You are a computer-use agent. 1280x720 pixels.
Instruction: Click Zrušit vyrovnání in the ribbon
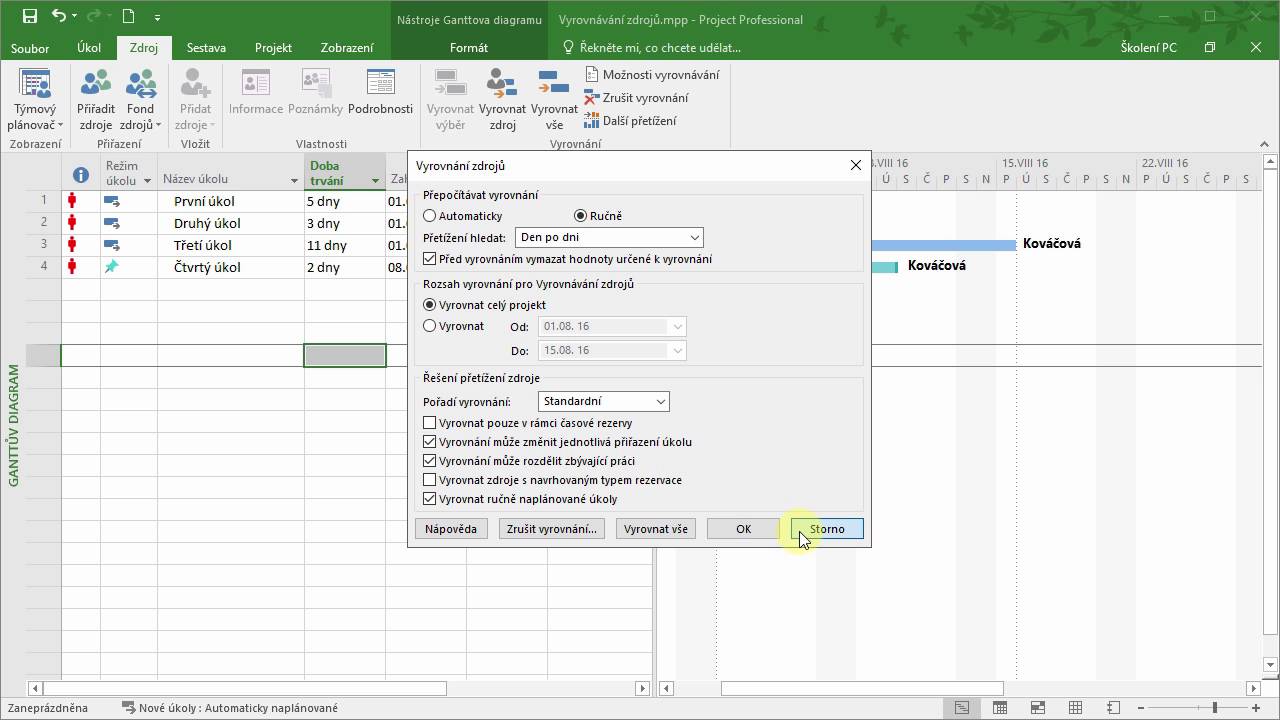(636, 98)
